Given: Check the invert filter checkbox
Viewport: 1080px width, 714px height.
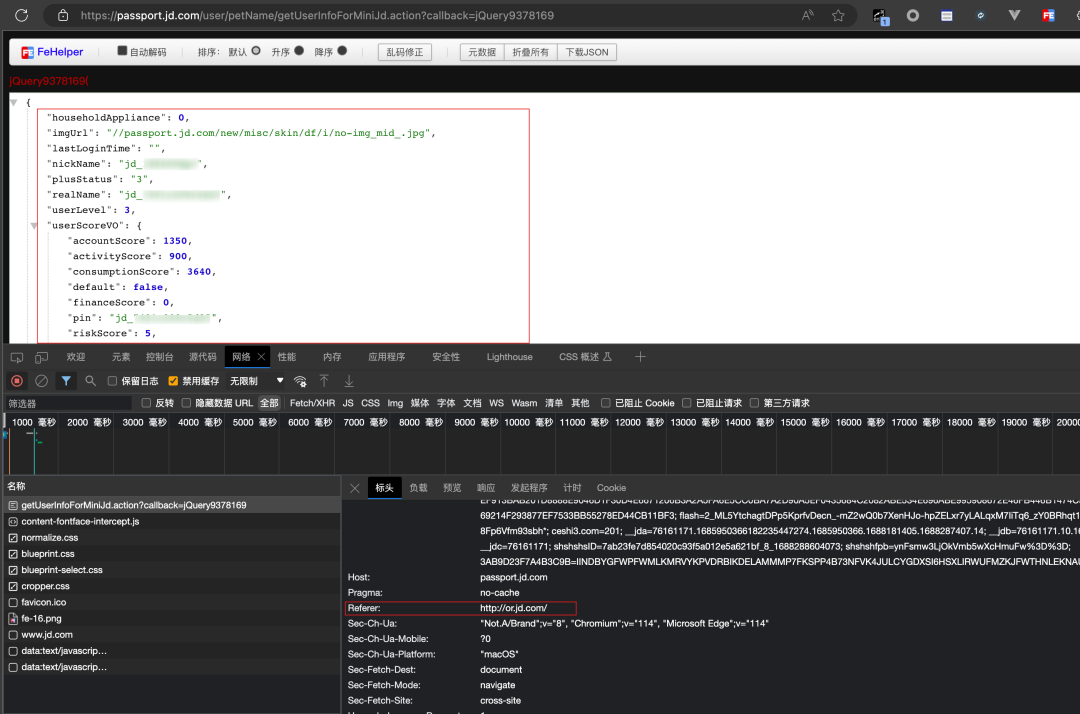Looking at the screenshot, I should [x=146, y=403].
